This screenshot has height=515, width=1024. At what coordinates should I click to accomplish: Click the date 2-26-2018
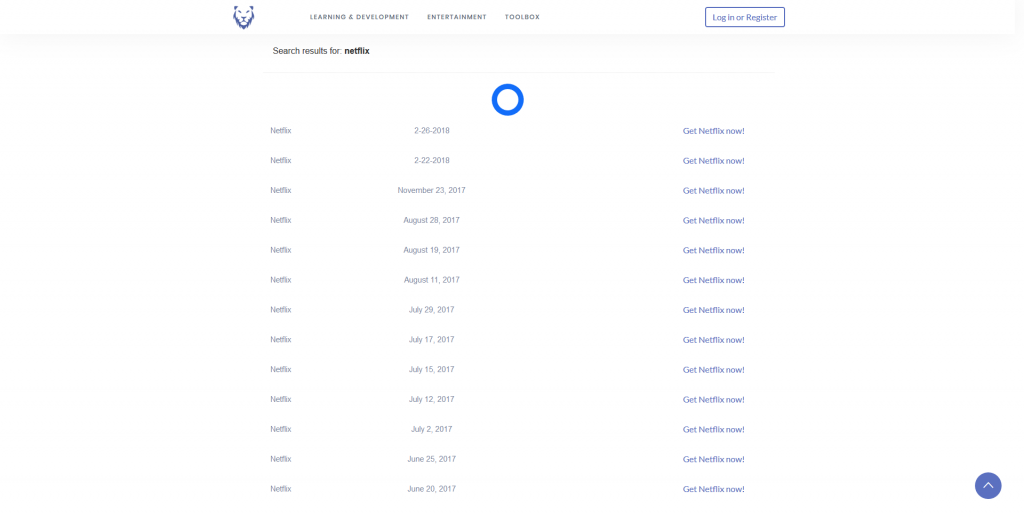coord(432,131)
